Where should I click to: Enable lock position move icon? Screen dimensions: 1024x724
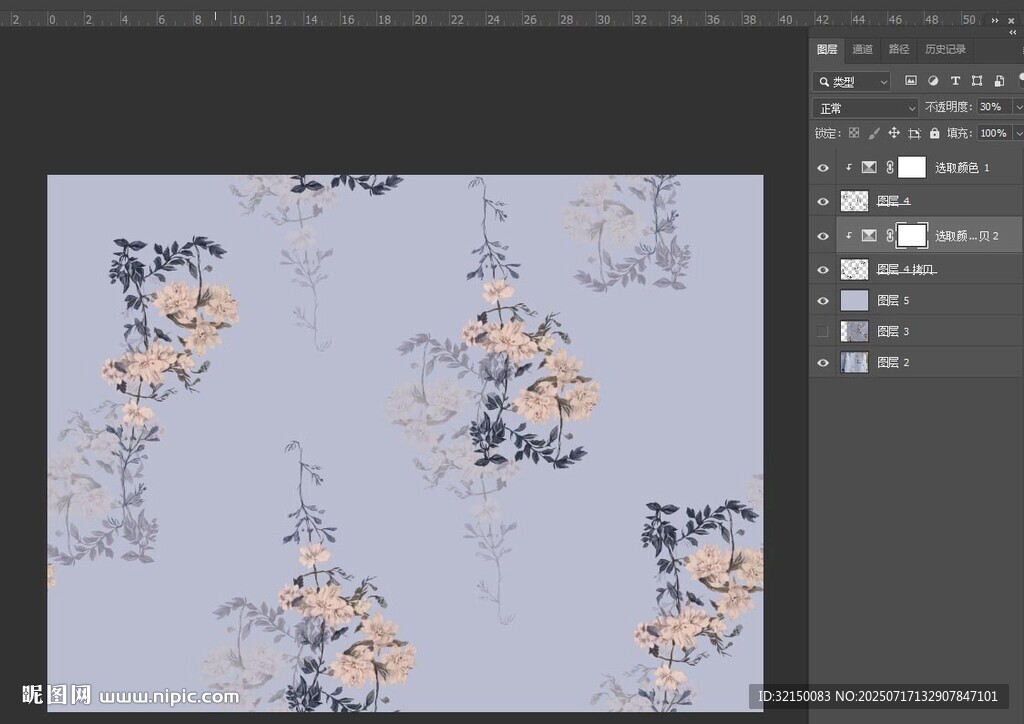[894, 133]
